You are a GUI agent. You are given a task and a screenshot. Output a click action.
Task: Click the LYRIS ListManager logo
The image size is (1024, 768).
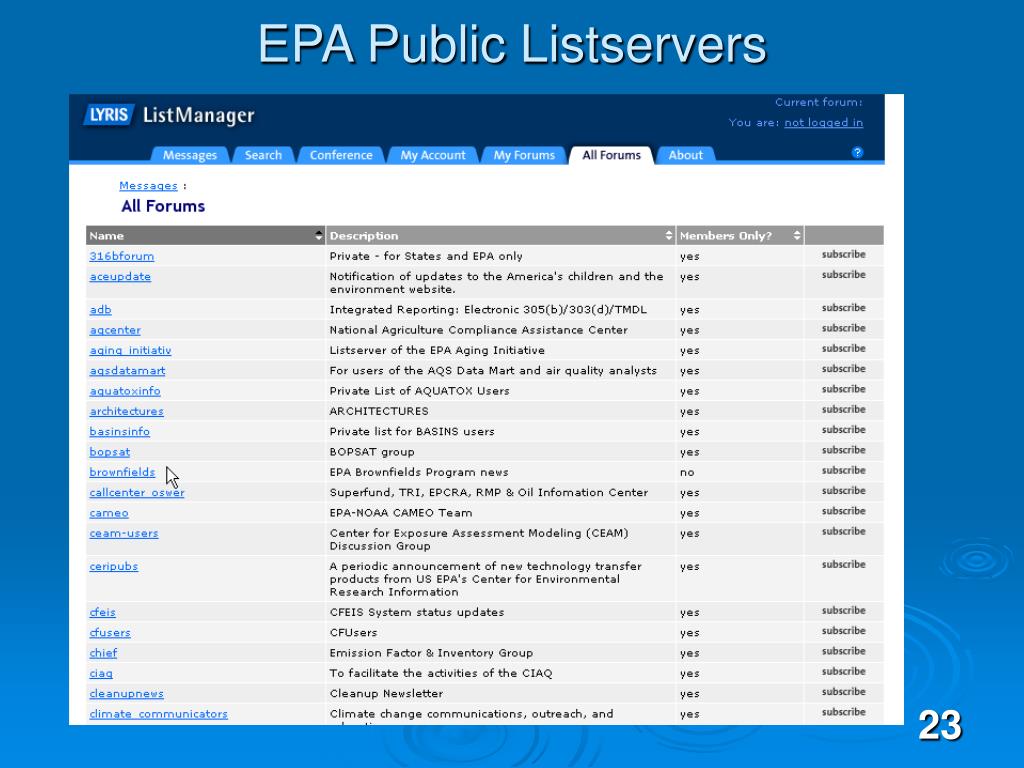170,115
